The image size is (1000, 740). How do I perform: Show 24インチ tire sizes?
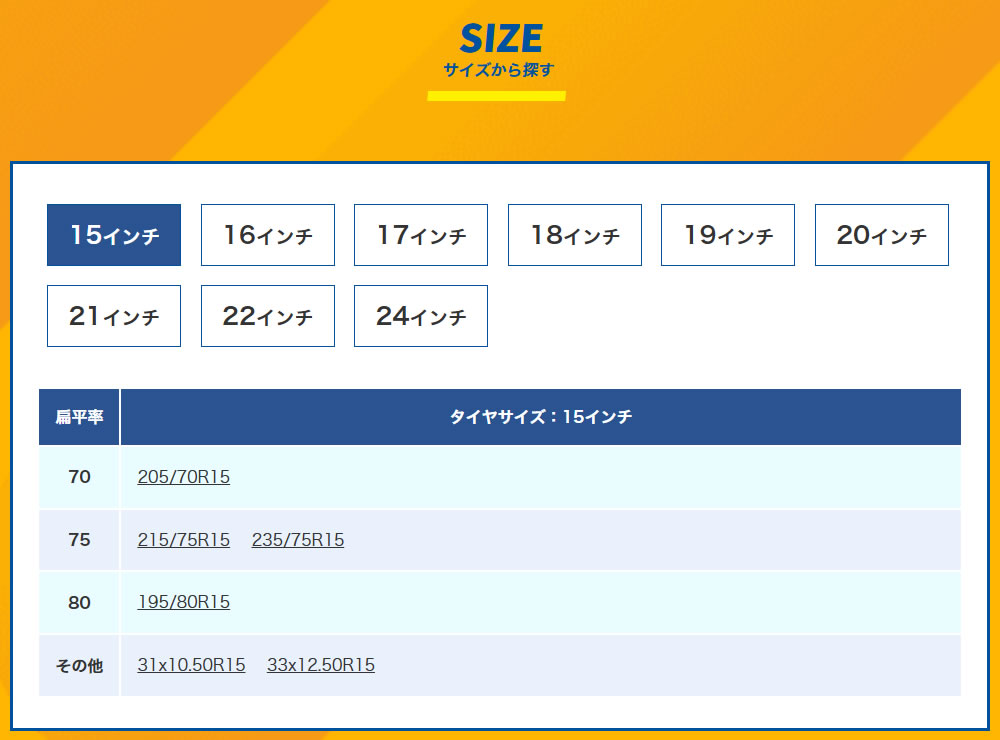421,316
